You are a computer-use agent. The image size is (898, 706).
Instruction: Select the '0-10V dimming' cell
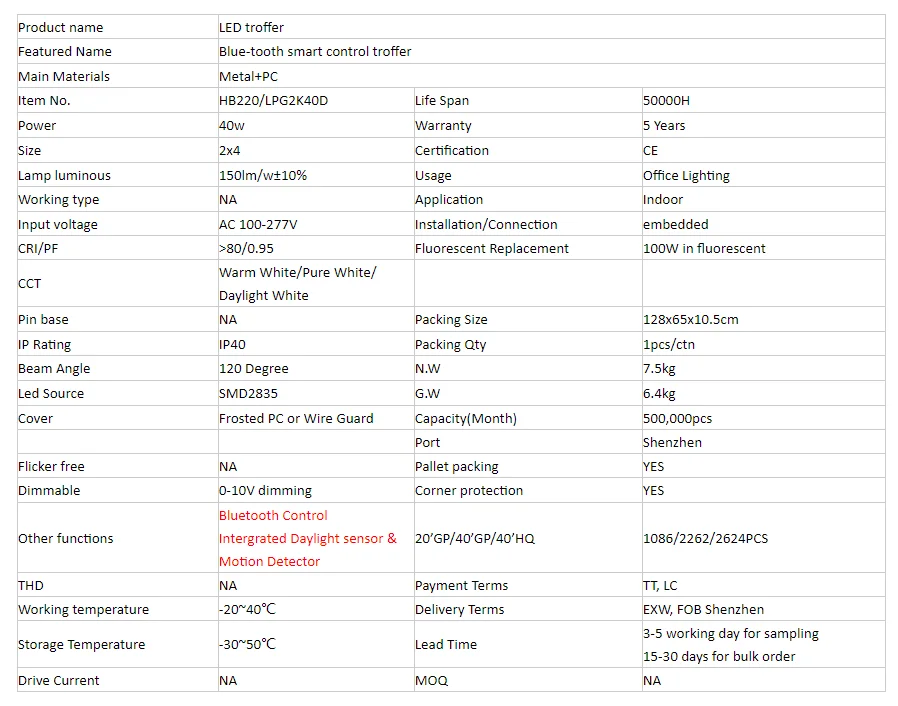coord(265,491)
